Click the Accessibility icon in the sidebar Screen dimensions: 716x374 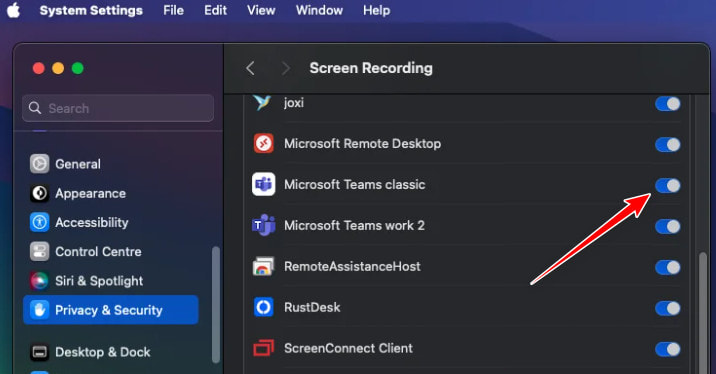(40, 222)
